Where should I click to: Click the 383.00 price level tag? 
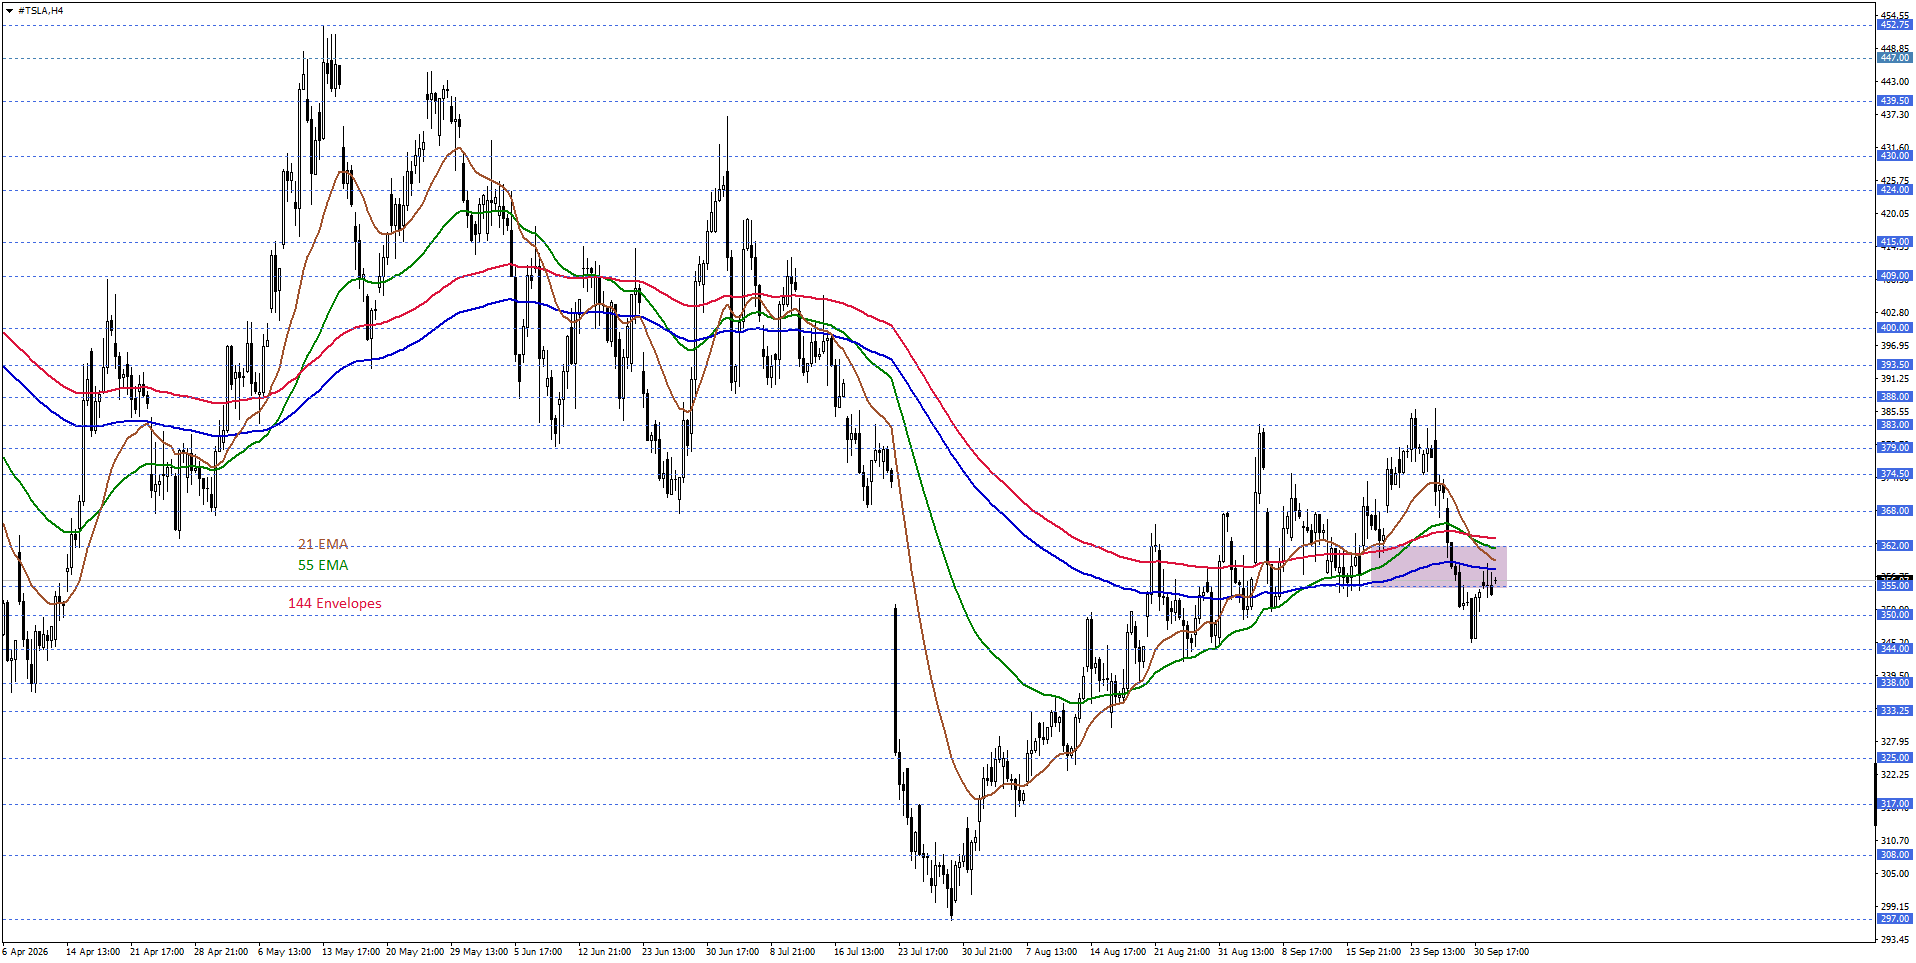click(x=1894, y=425)
